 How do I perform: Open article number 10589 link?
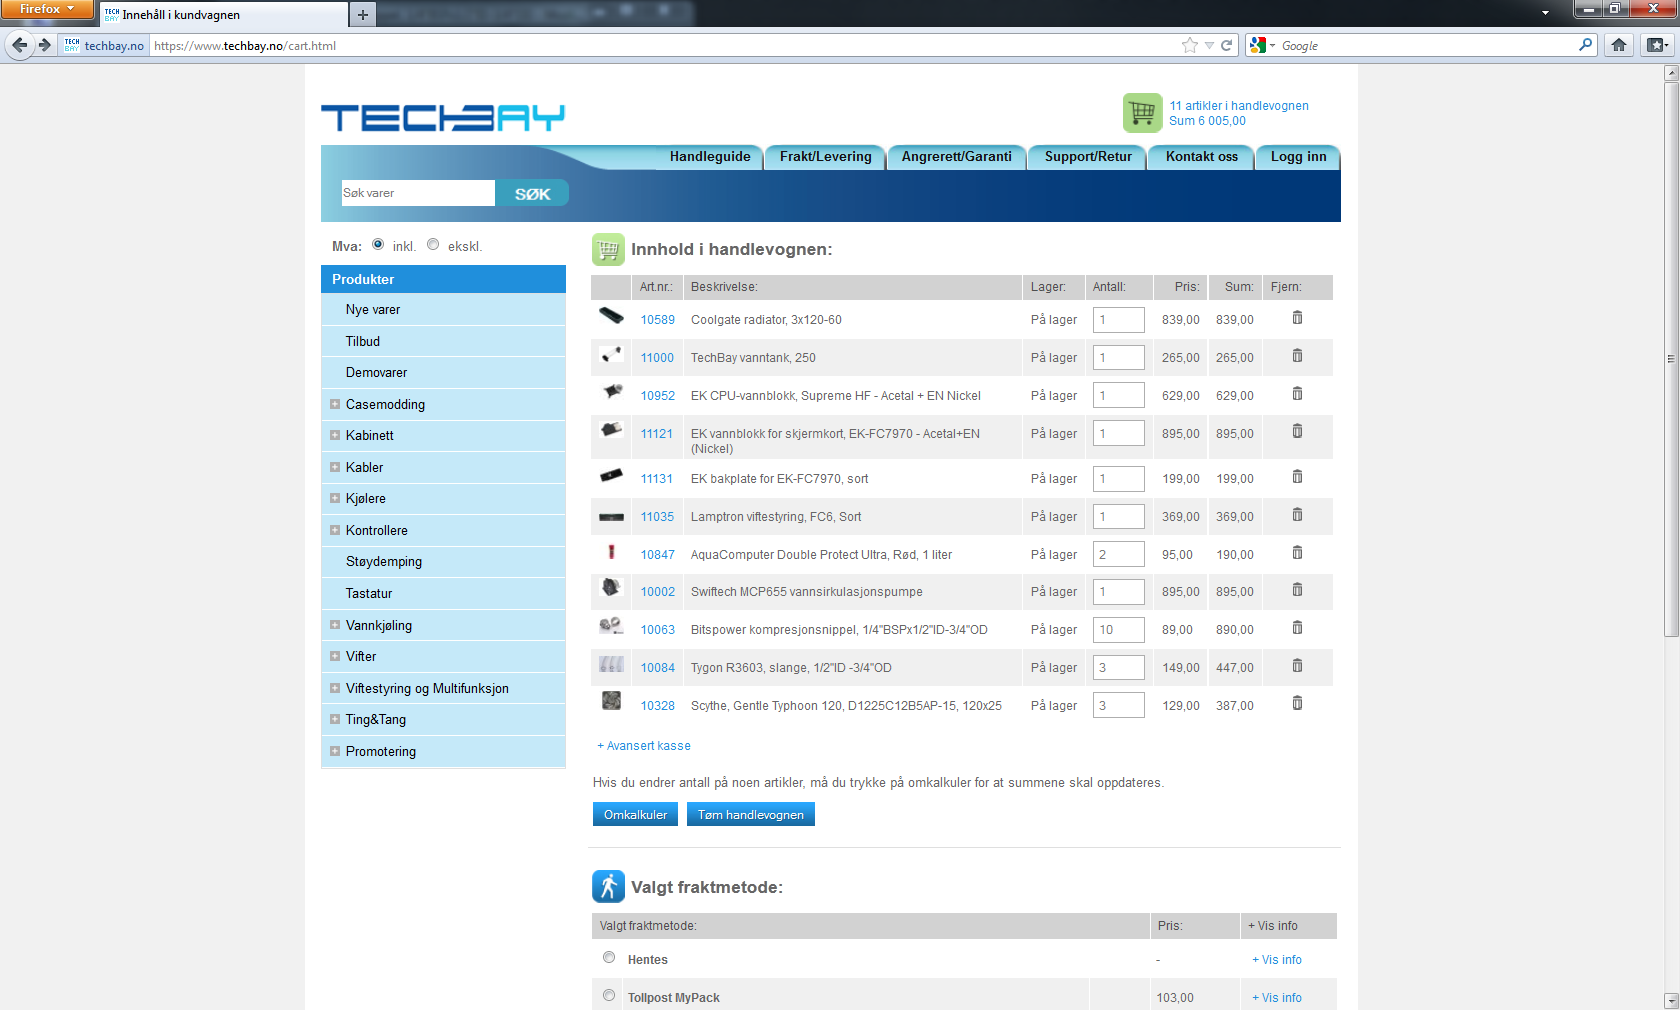[658, 320]
